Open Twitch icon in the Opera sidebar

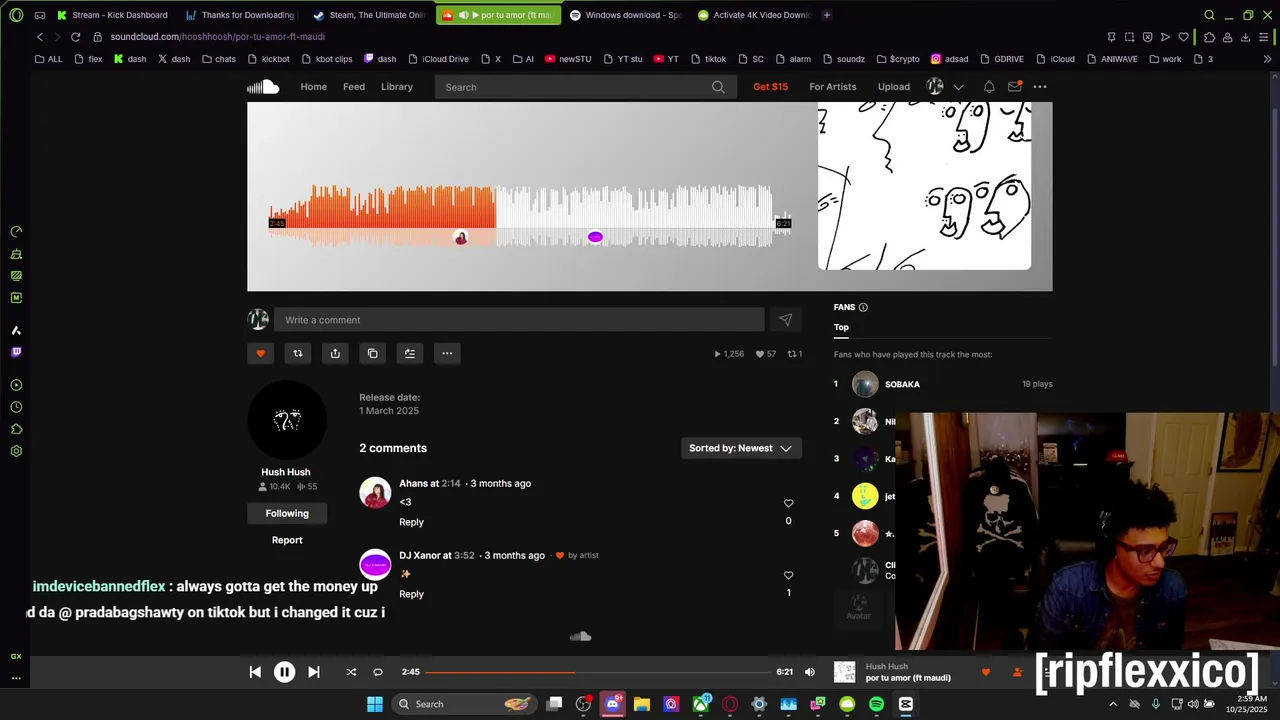click(x=16, y=352)
